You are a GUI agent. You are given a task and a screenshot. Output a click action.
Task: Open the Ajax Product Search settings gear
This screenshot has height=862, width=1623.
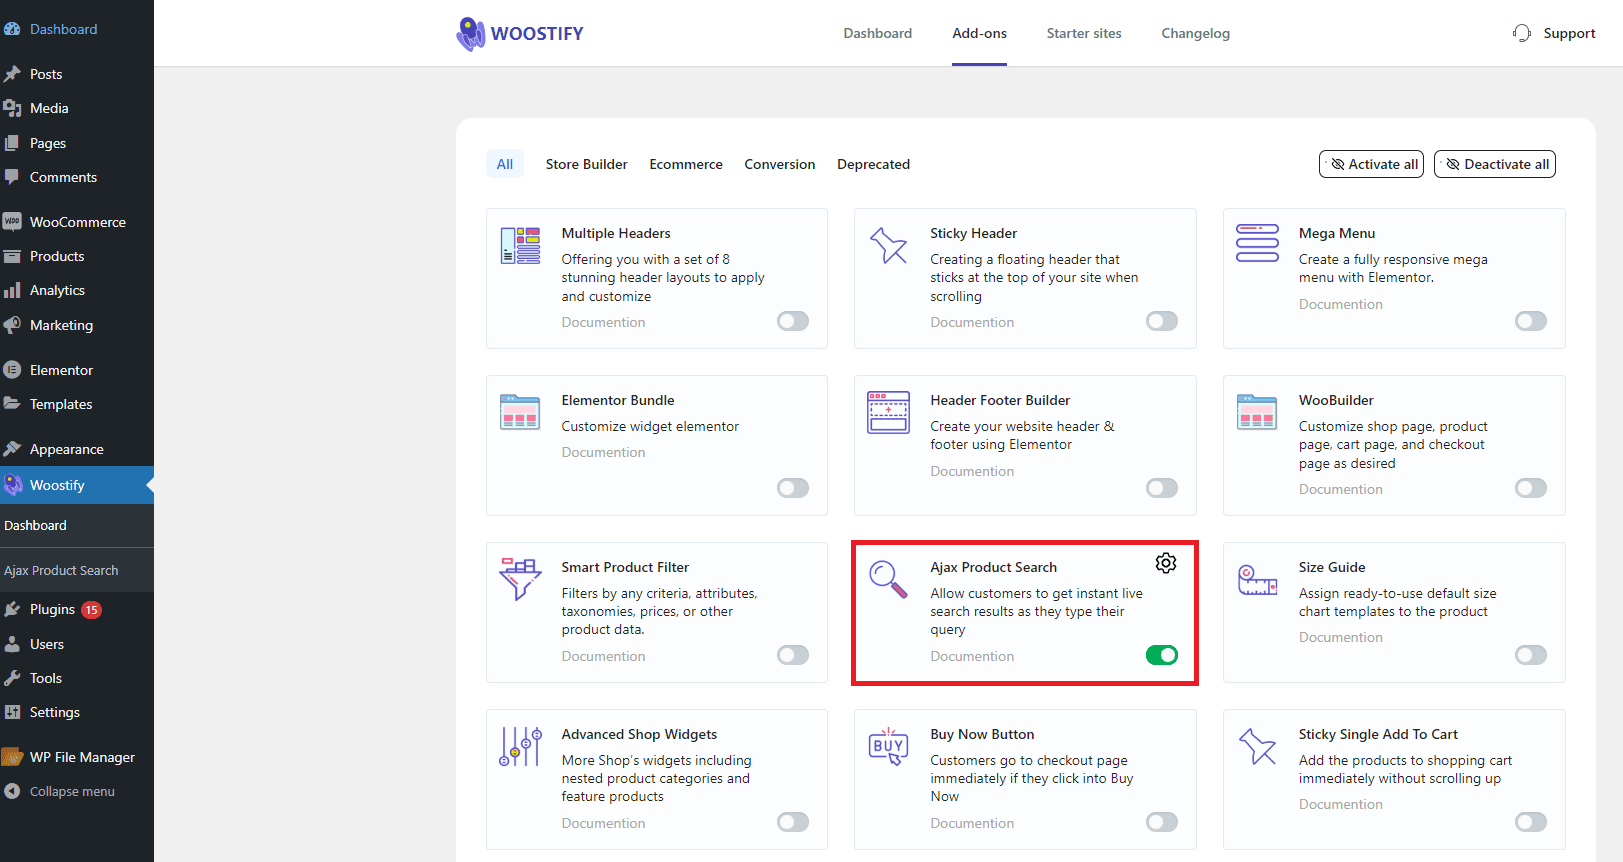[1166, 563]
